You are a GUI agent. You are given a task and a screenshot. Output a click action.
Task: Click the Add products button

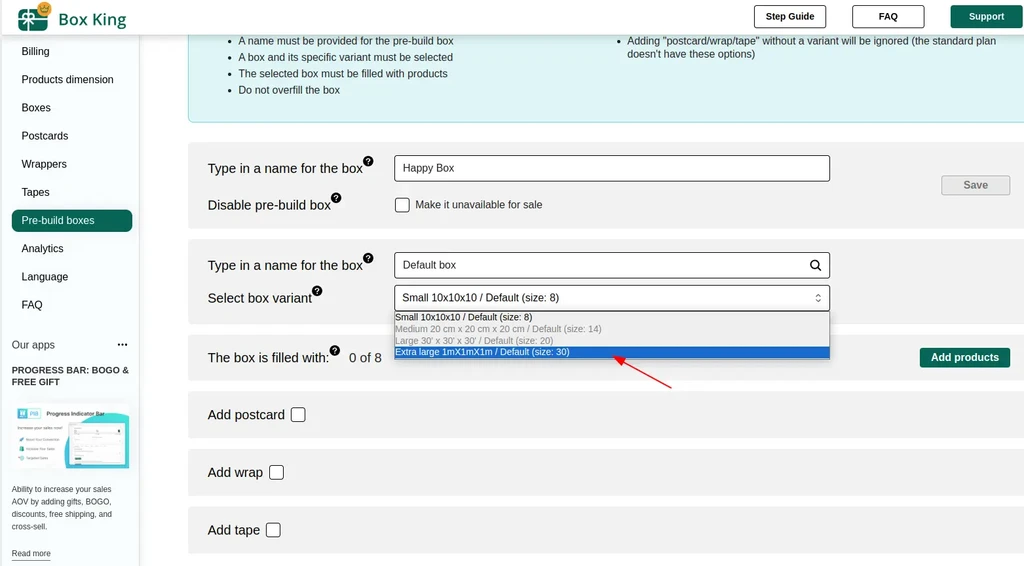(965, 357)
